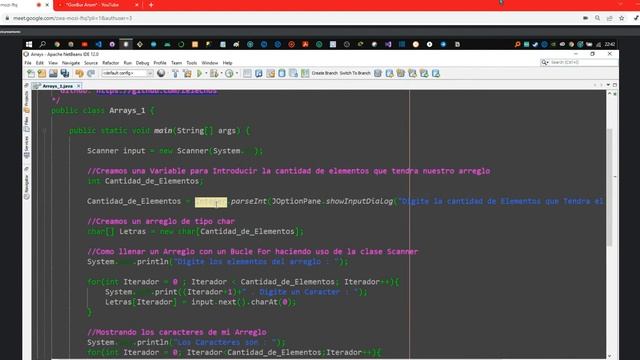Open the Team menu
Viewport: 640px width, 360px height.
tap(176, 63)
